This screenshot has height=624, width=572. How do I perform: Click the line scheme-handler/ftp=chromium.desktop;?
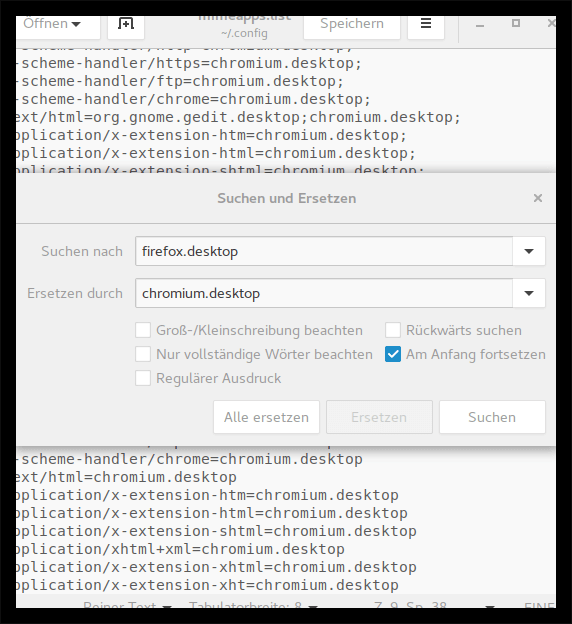point(180,81)
